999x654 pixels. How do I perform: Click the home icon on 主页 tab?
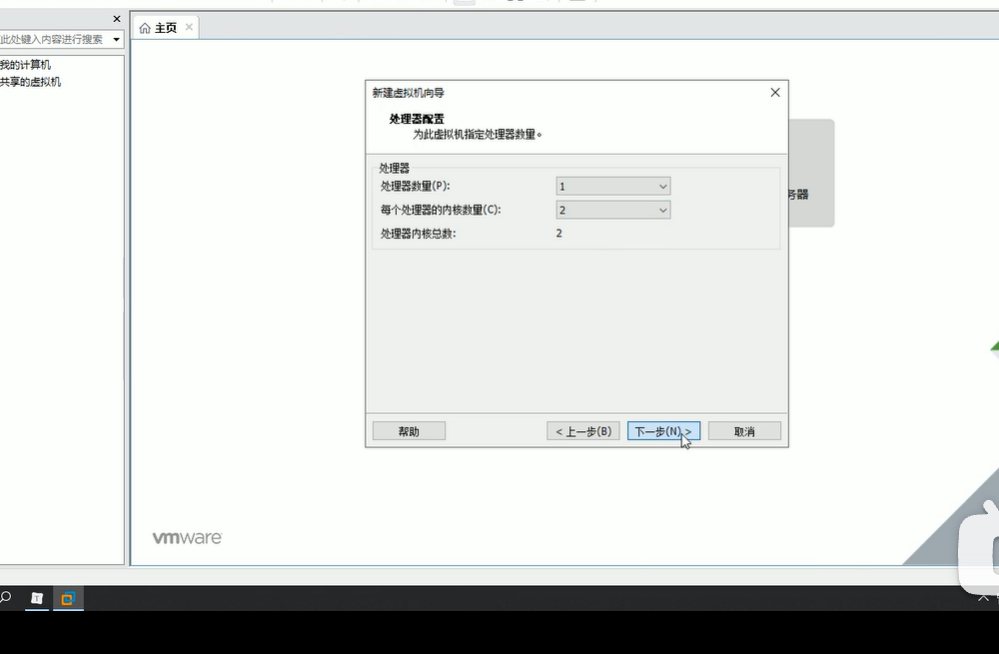[x=145, y=28]
